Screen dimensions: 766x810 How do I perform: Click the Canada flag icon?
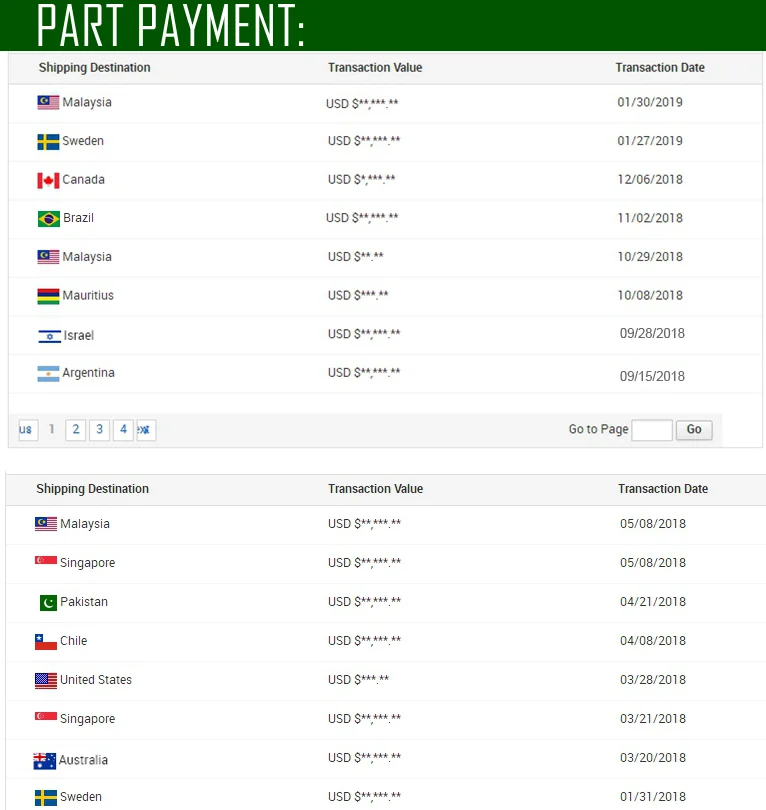coord(48,180)
